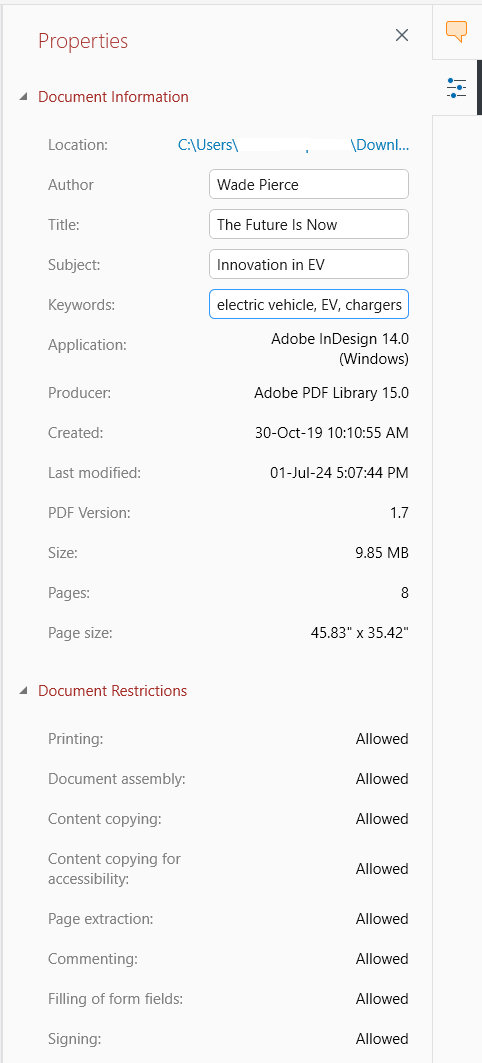
Task: Click the Title field The Future Is Now
Action: point(309,224)
